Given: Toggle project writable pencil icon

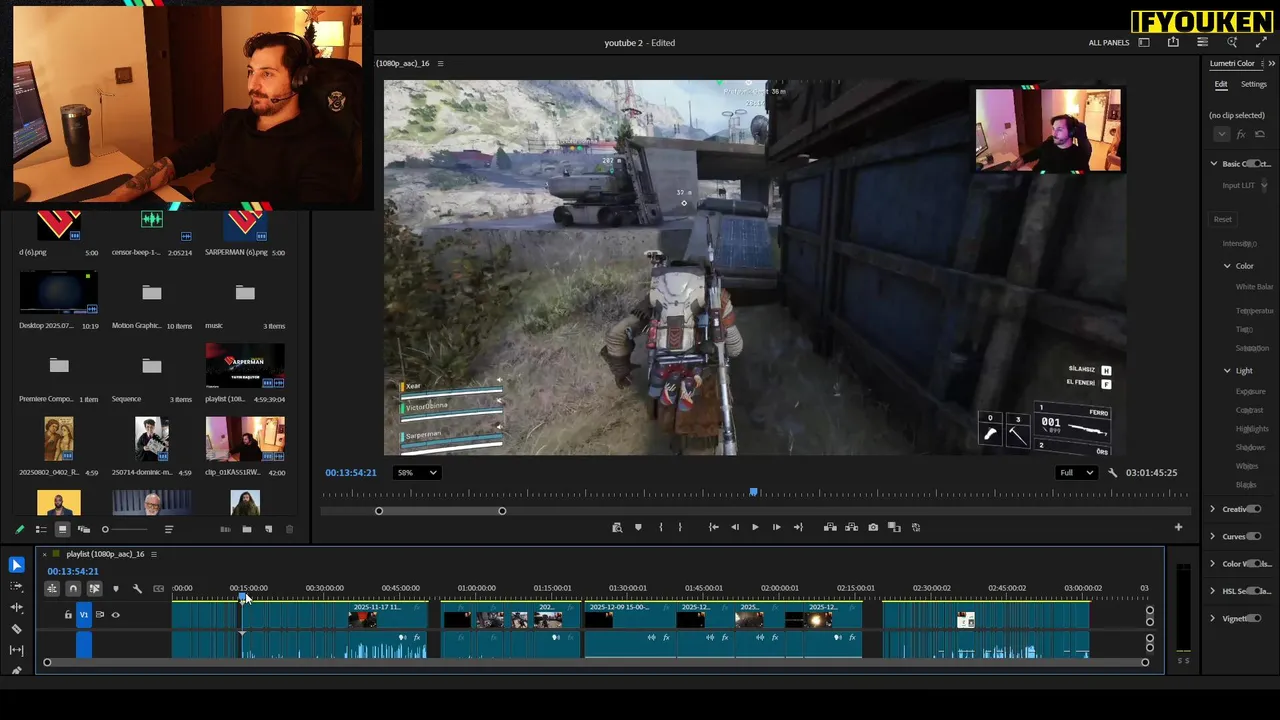Looking at the screenshot, I should point(19,529).
